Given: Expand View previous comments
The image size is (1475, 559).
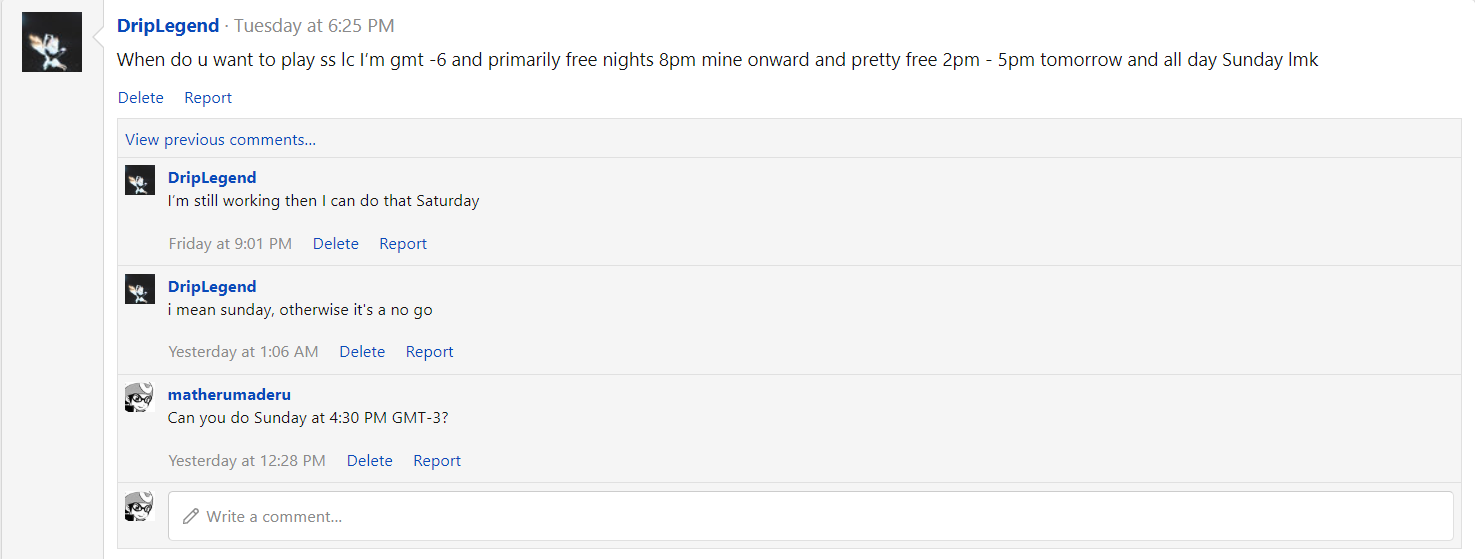Looking at the screenshot, I should 221,140.
